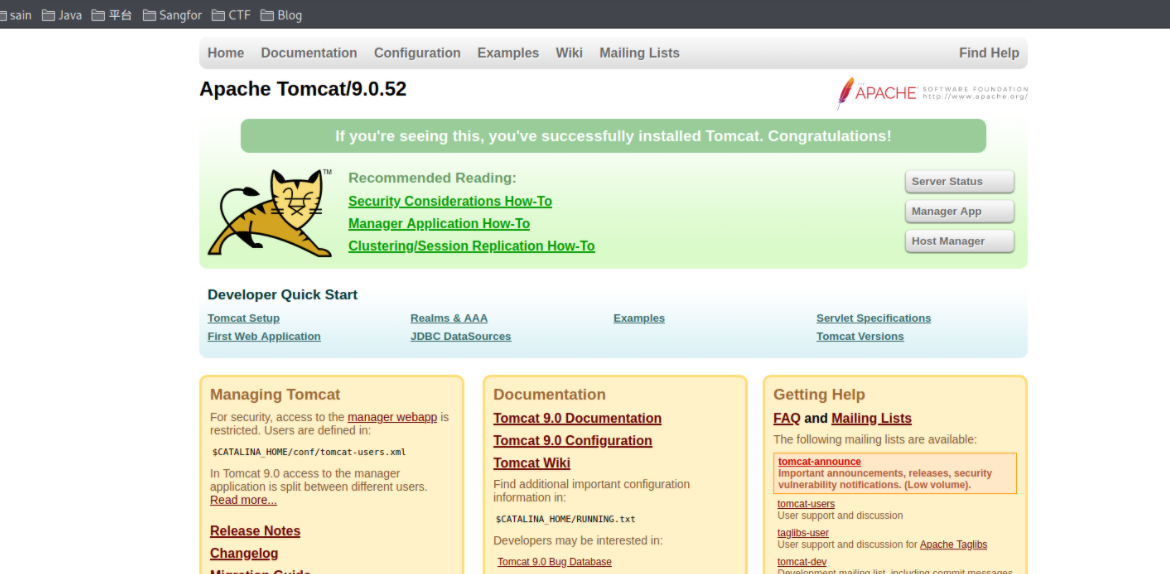
Task: Open the Apache Taglibs link
Action: point(954,545)
